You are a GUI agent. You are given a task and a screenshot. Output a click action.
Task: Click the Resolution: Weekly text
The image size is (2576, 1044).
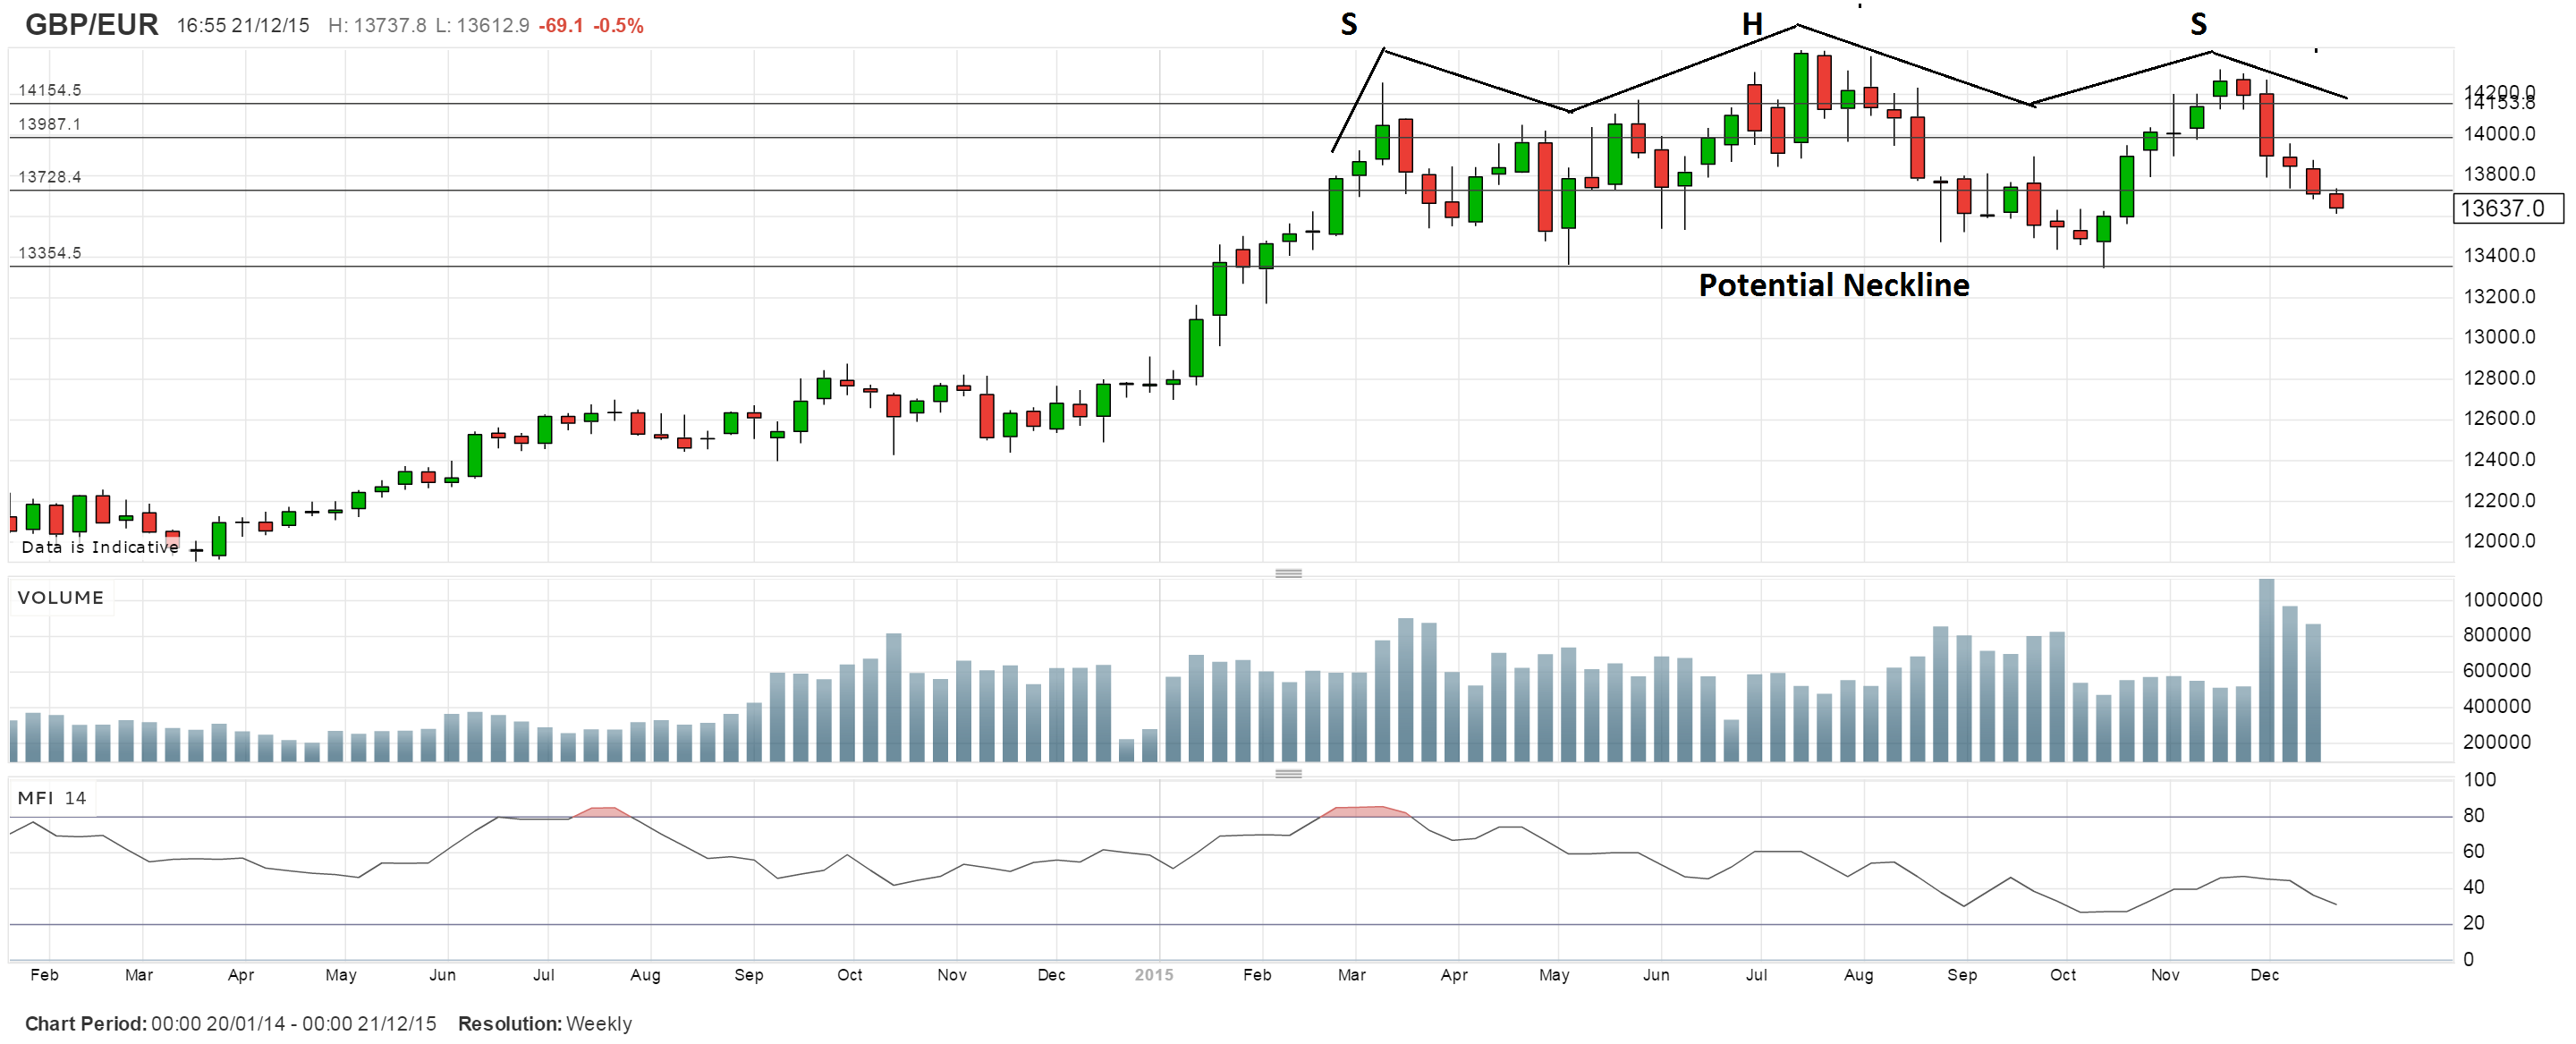click(x=544, y=1023)
